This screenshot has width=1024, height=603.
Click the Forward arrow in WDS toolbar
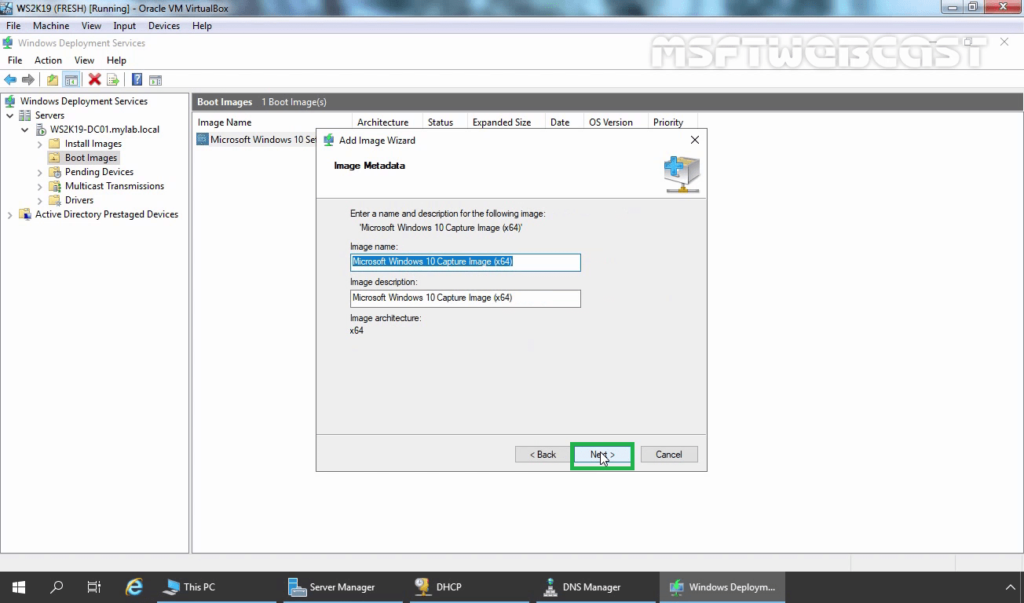[x=28, y=80]
